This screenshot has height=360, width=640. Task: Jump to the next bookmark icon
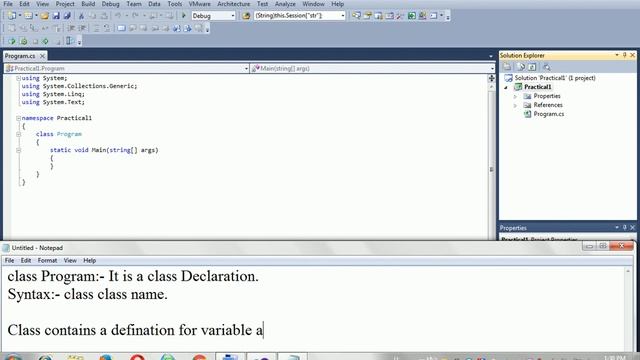point(143,28)
